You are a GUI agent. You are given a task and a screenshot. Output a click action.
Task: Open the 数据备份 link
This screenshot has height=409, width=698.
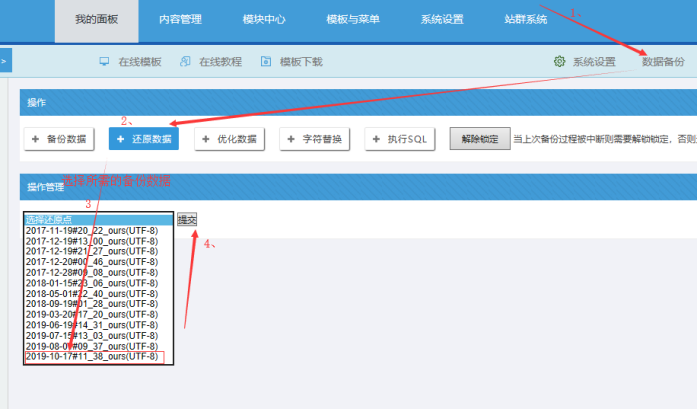(x=663, y=62)
